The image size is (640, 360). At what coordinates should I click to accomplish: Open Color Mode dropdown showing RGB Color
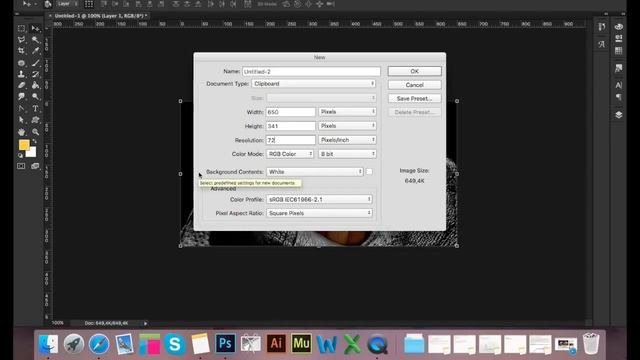[290, 154]
